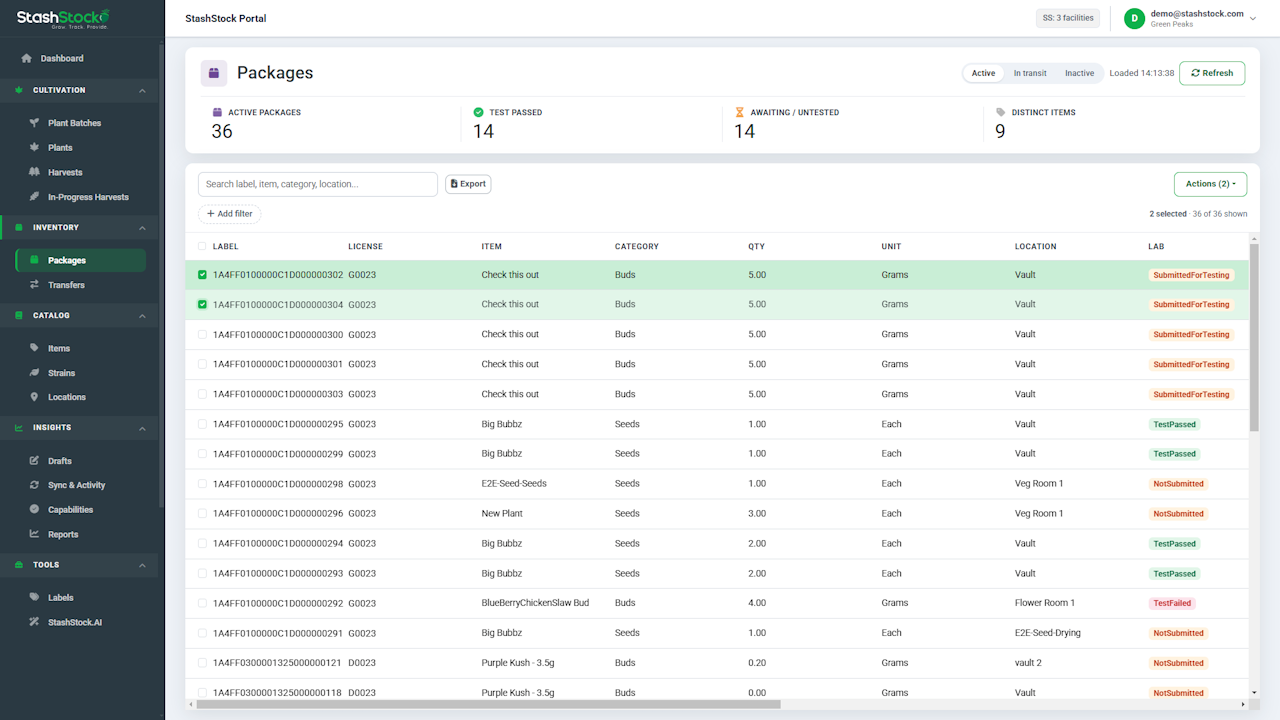This screenshot has height=720, width=1280.
Task: Expand the account menu chevron
Action: 1253,18
